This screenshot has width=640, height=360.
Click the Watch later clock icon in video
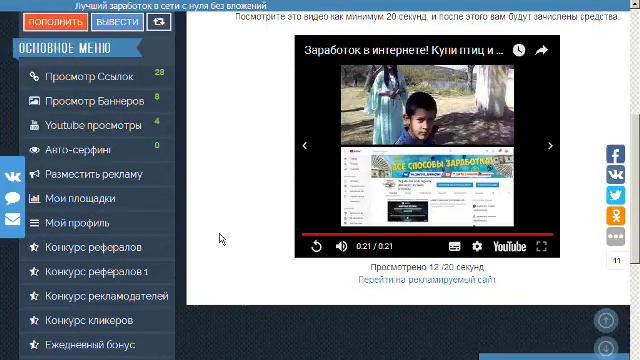pyautogui.click(x=519, y=50)
